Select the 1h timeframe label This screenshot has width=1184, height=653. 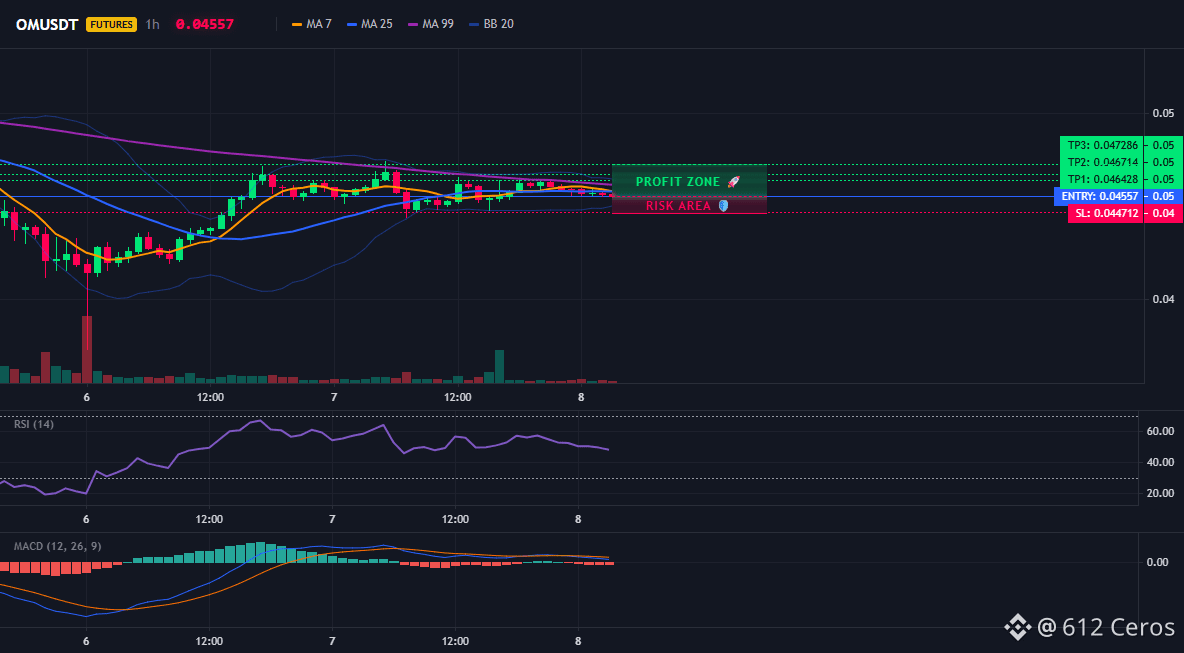(153, 24)
